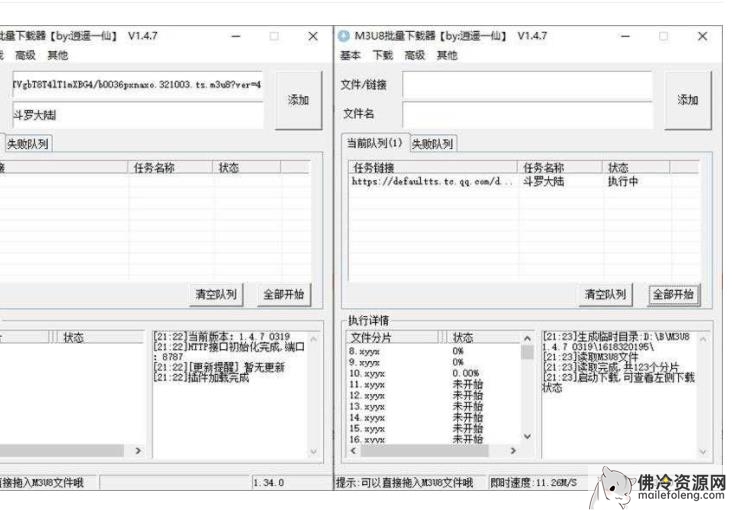
Task: Maximize the right M3U8 downloader window
Action: 663,36
